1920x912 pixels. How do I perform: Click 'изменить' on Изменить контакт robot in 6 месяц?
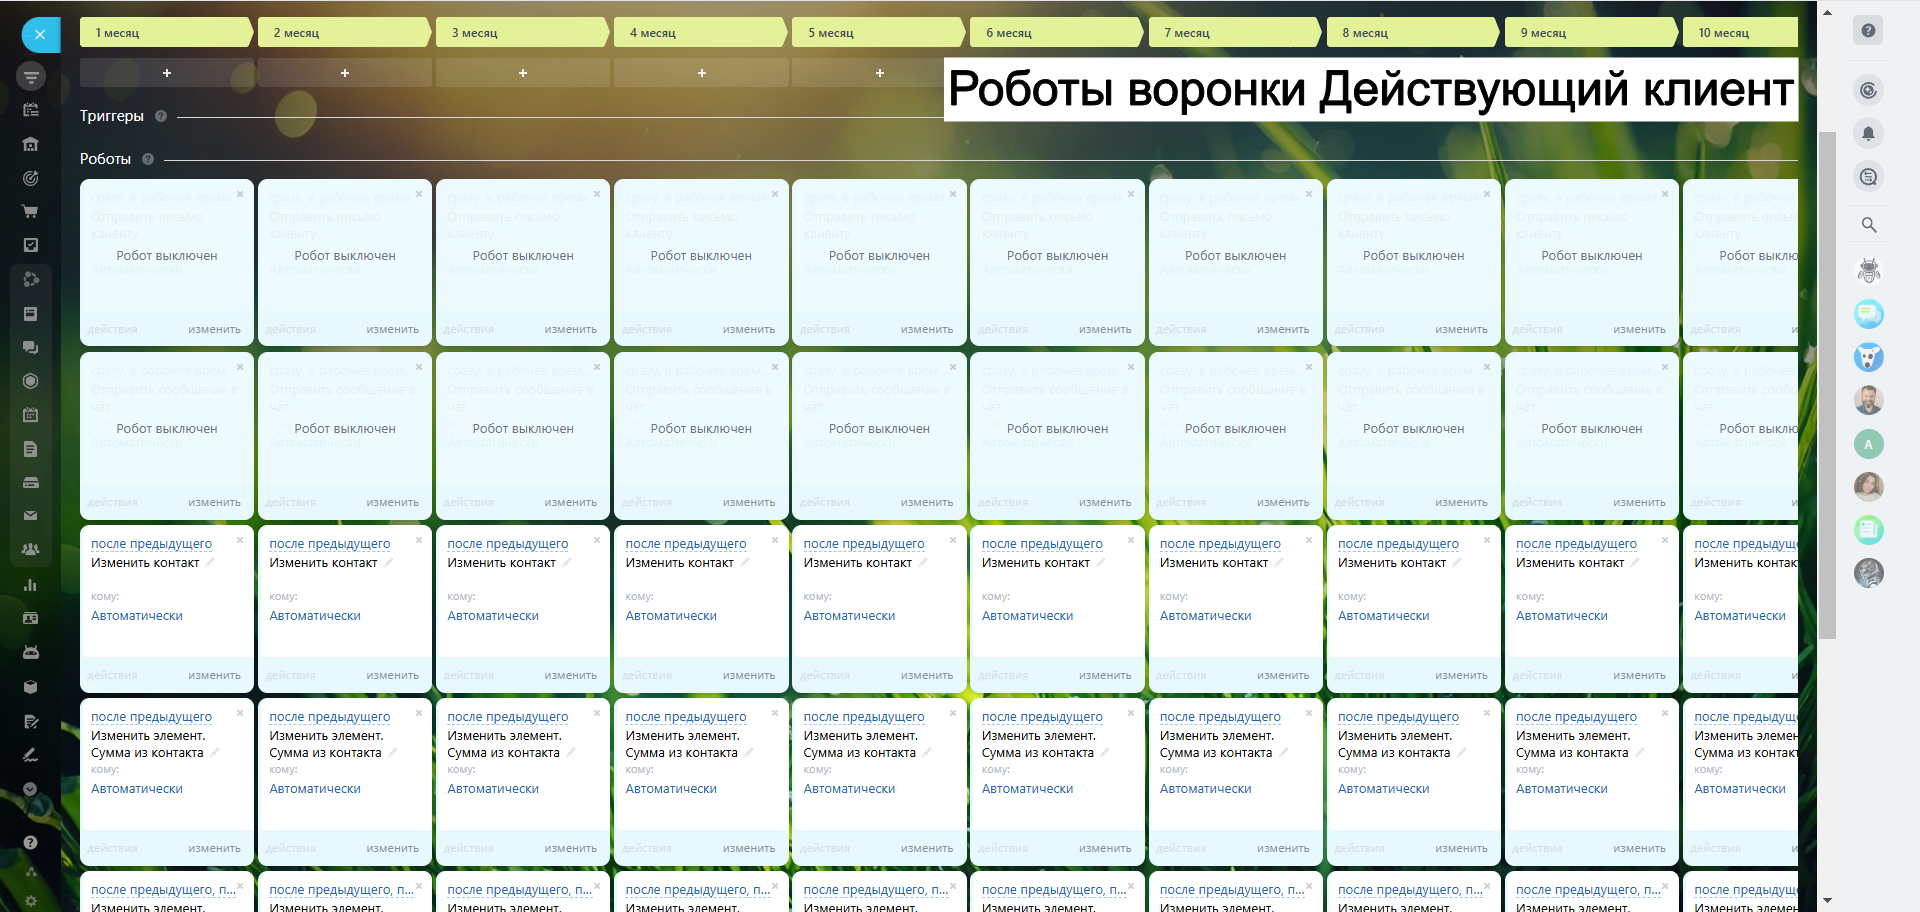pos(1104,676)
